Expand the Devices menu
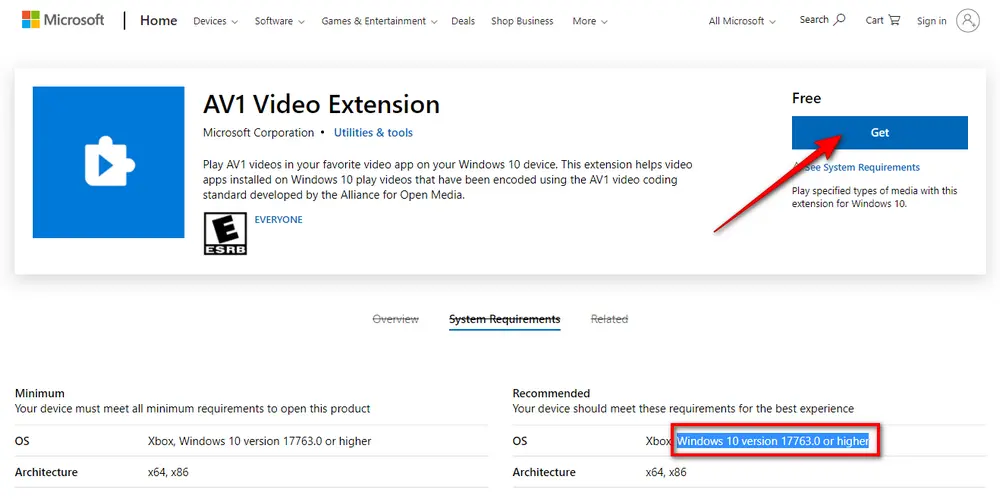This screenshot has height=499, width=1000. [216, 21]
